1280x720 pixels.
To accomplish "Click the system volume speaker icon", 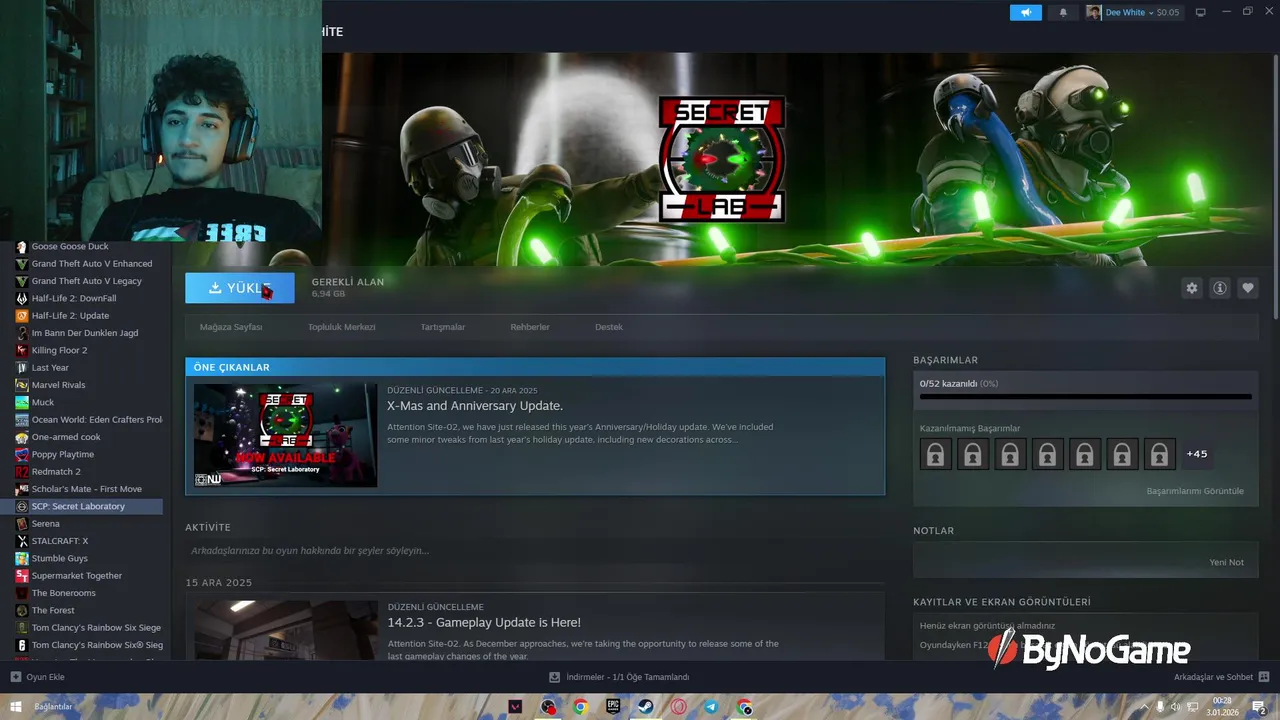I will pyautogui.click(x=1176, y=707).
